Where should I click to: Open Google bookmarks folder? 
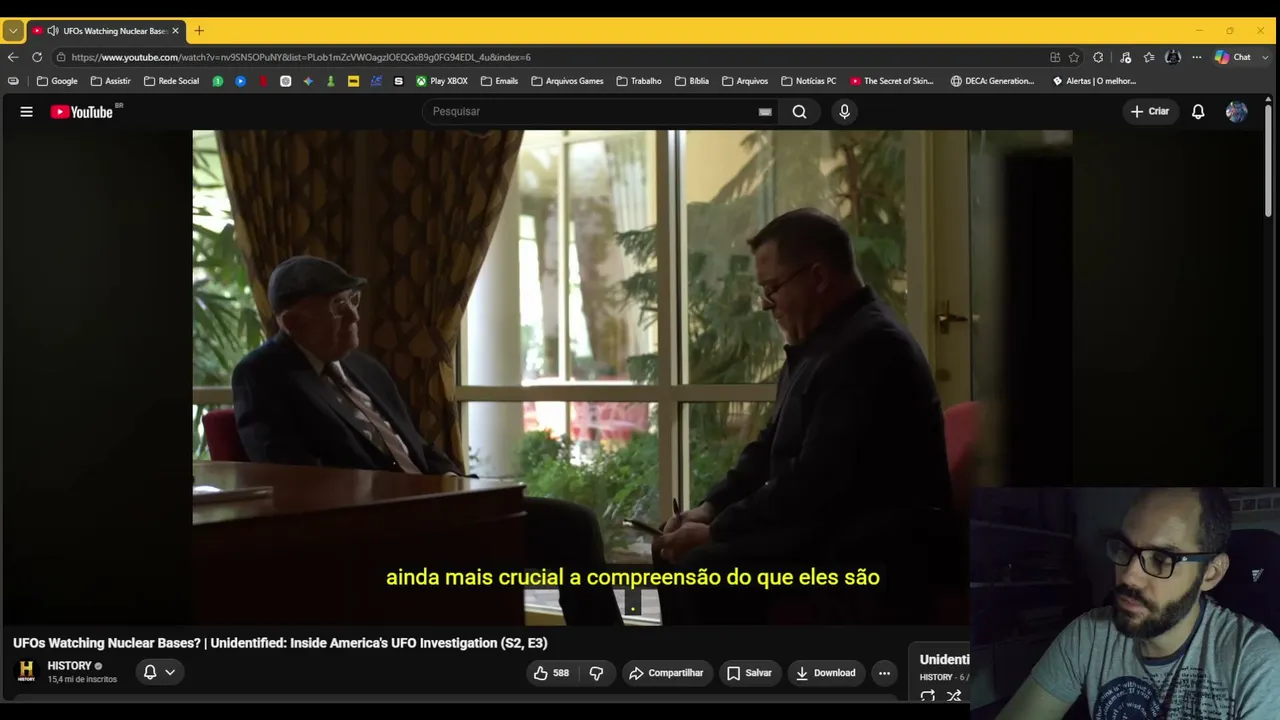point(57,81)
